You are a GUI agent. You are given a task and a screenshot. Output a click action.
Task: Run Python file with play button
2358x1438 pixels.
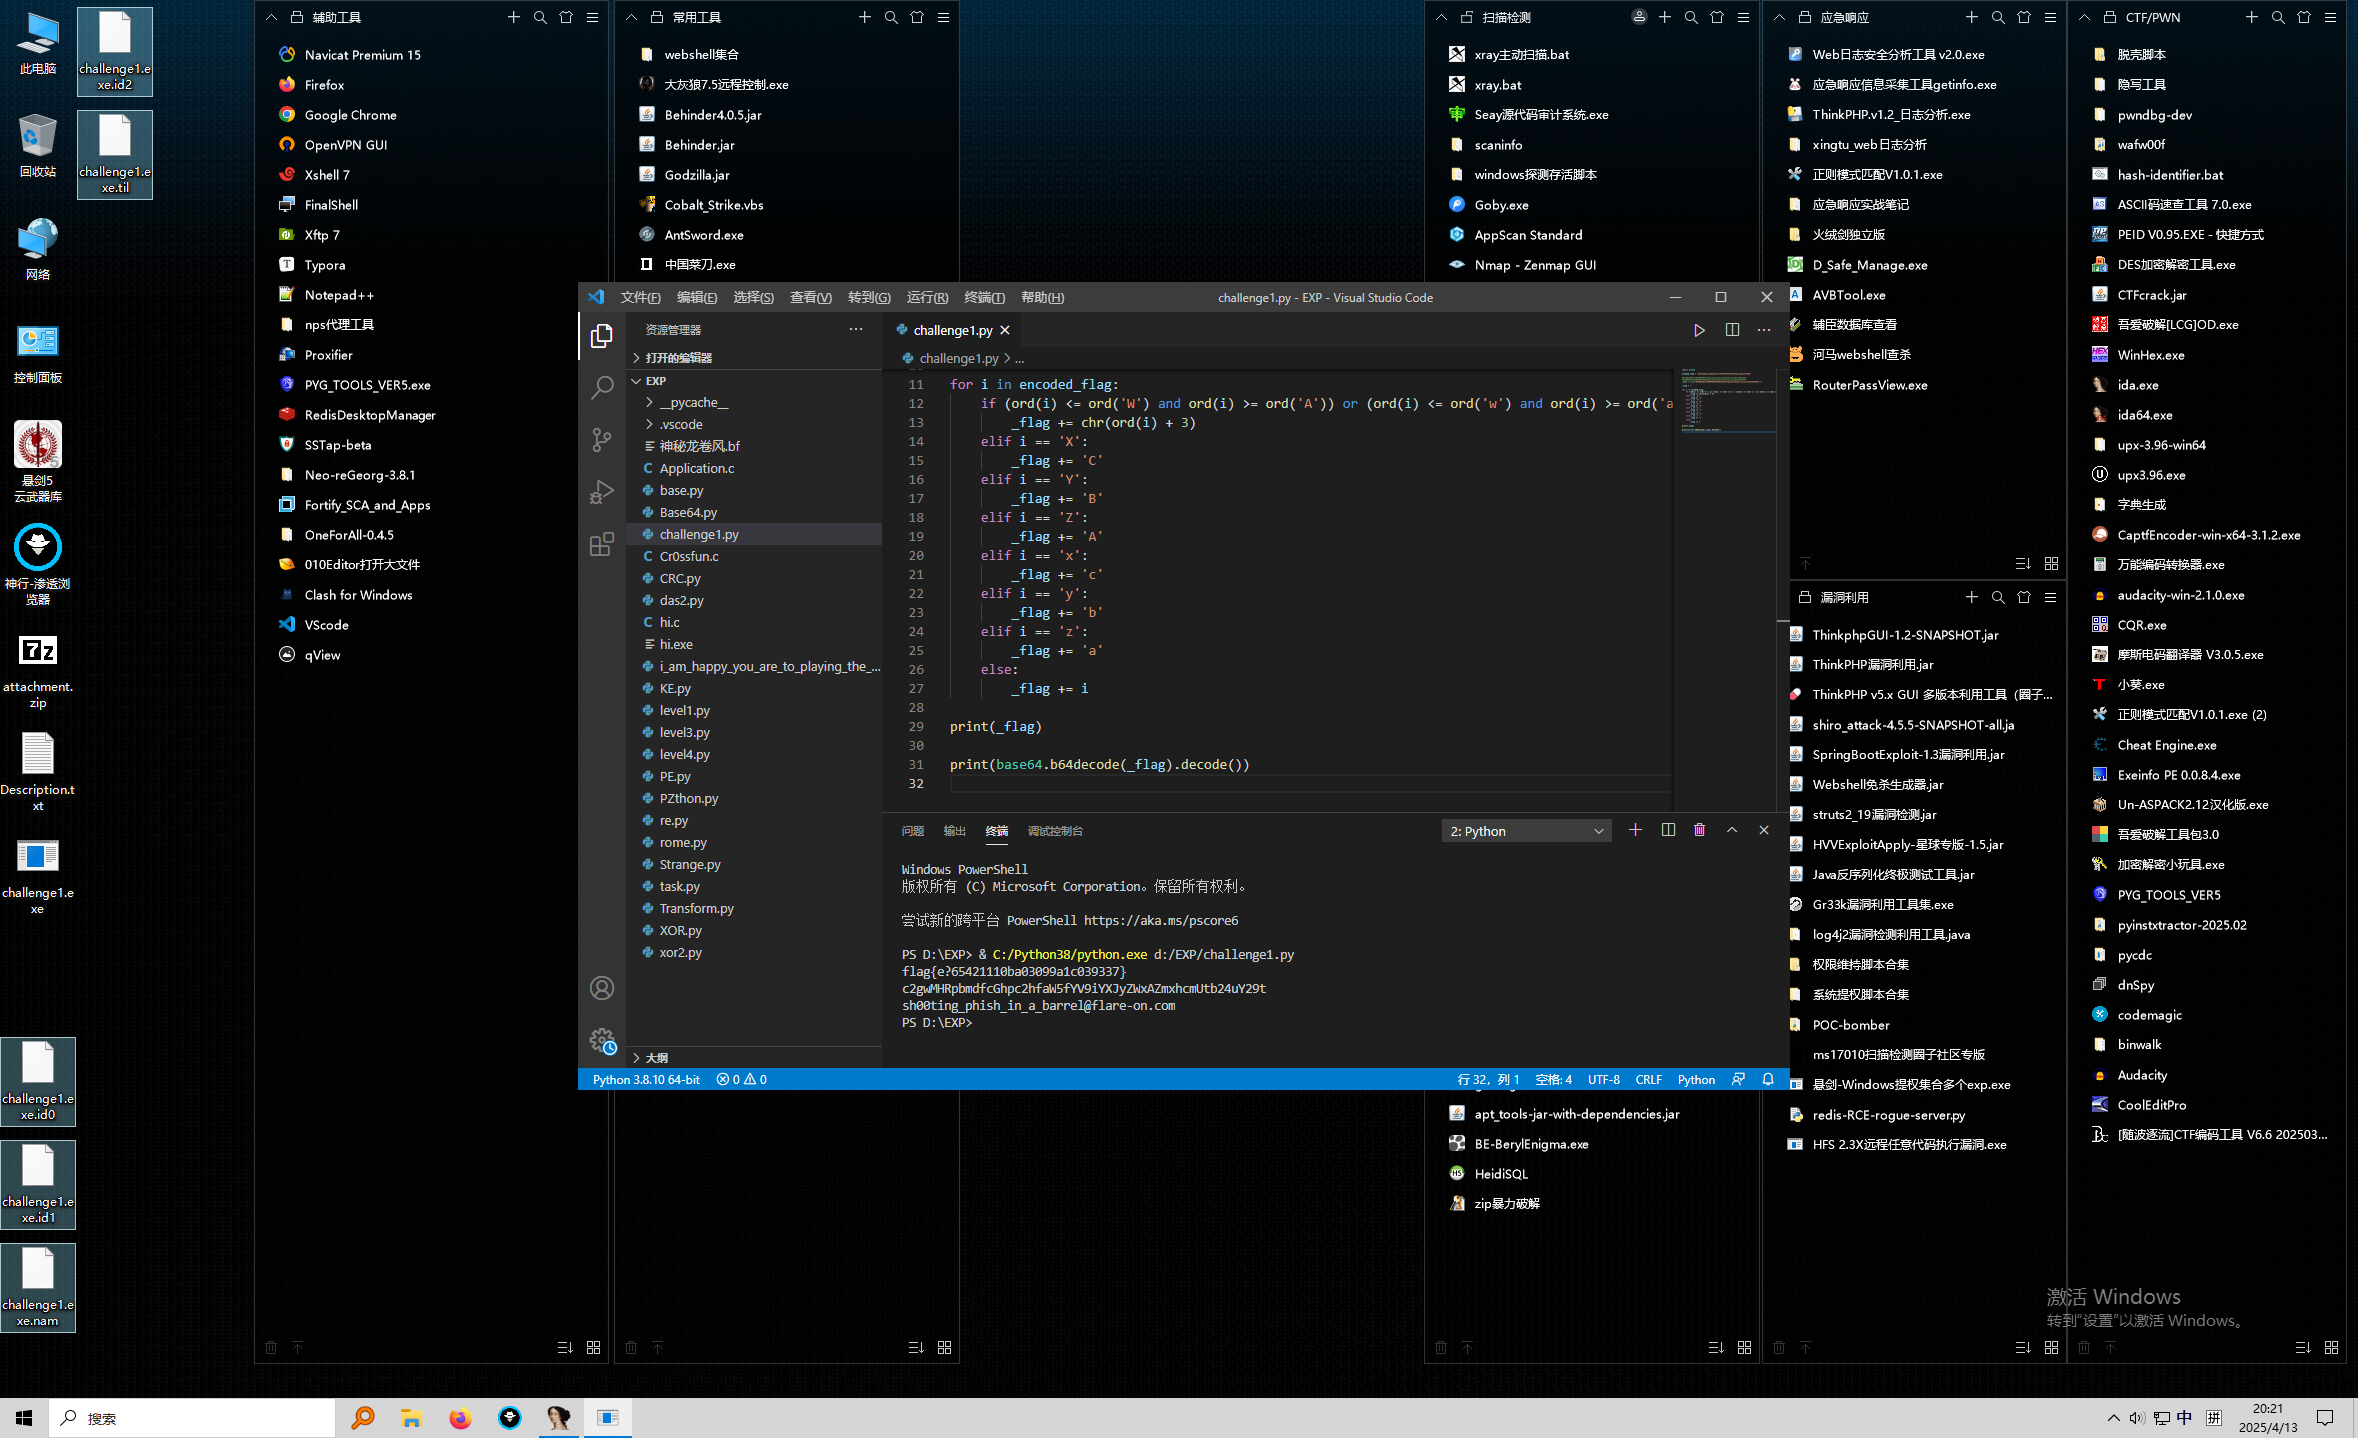[1698, 330]
